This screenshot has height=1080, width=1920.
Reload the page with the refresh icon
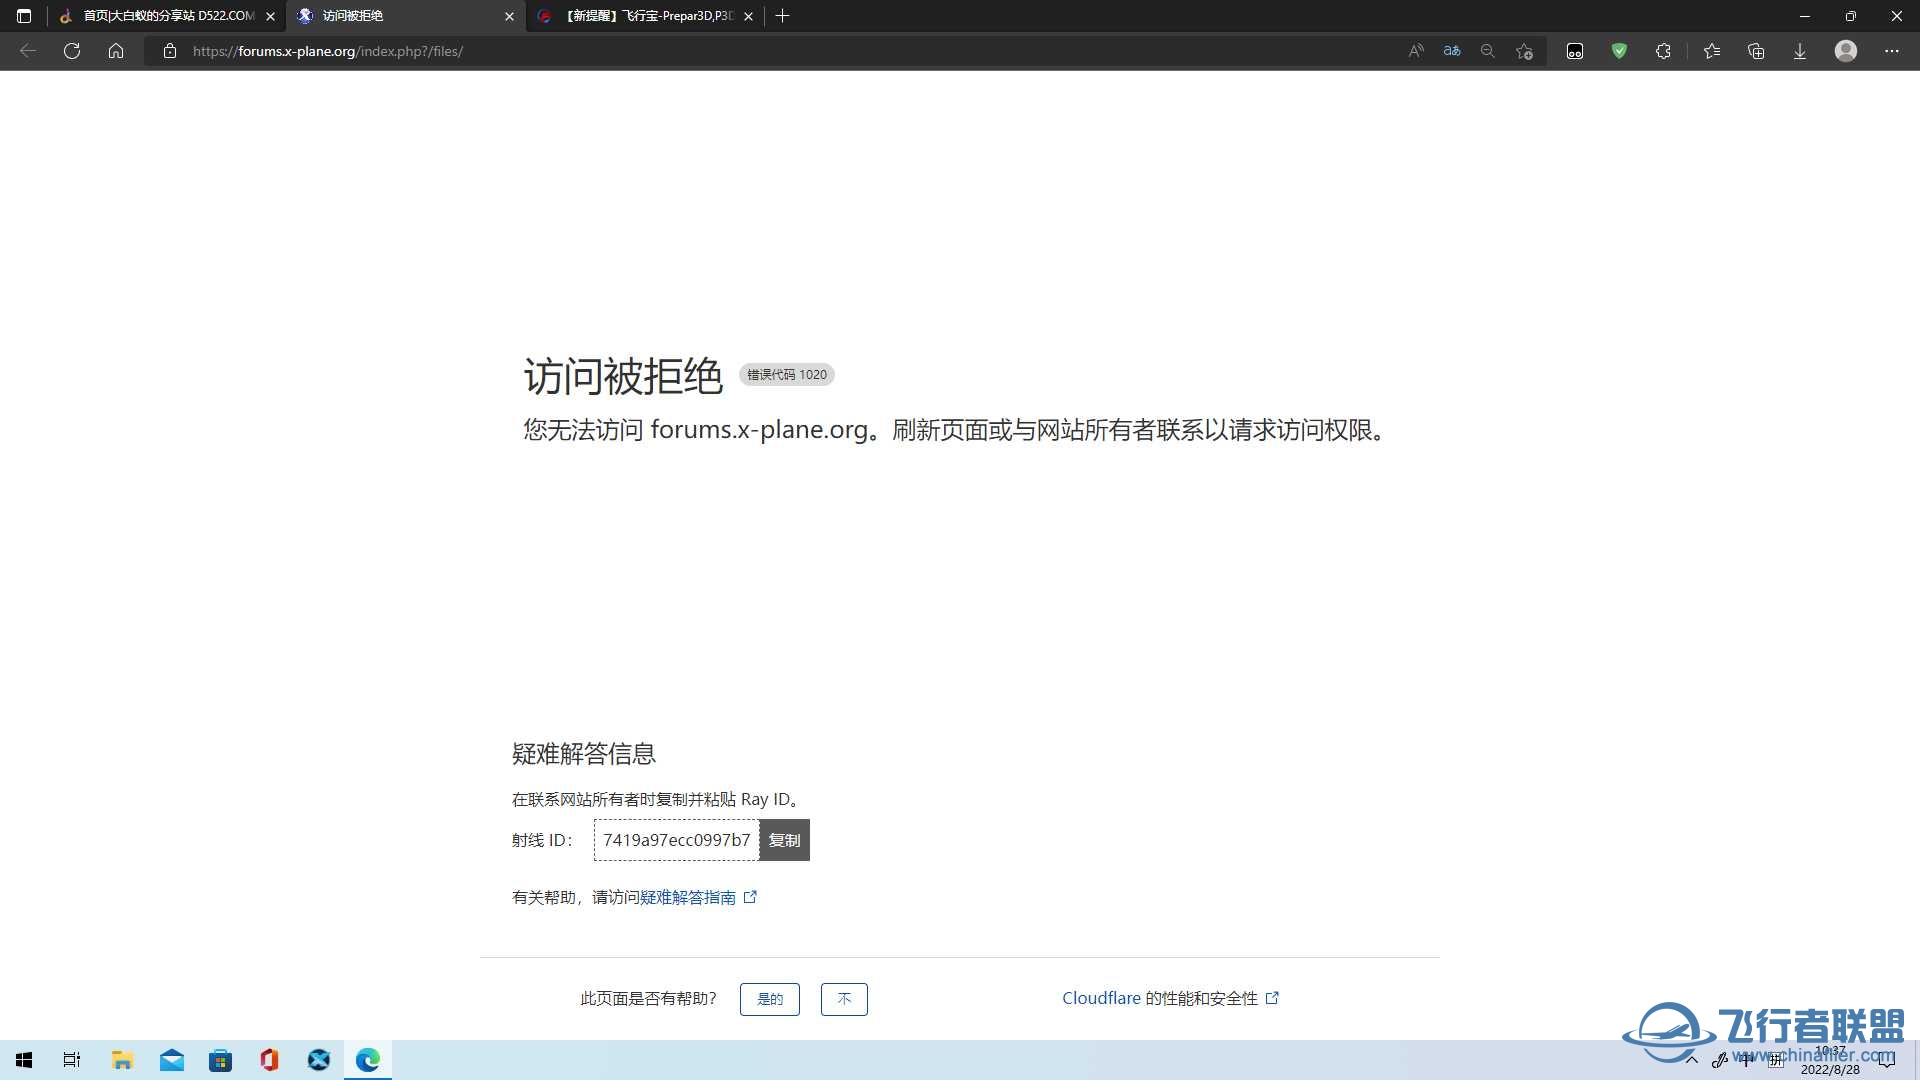coord(72,51)
